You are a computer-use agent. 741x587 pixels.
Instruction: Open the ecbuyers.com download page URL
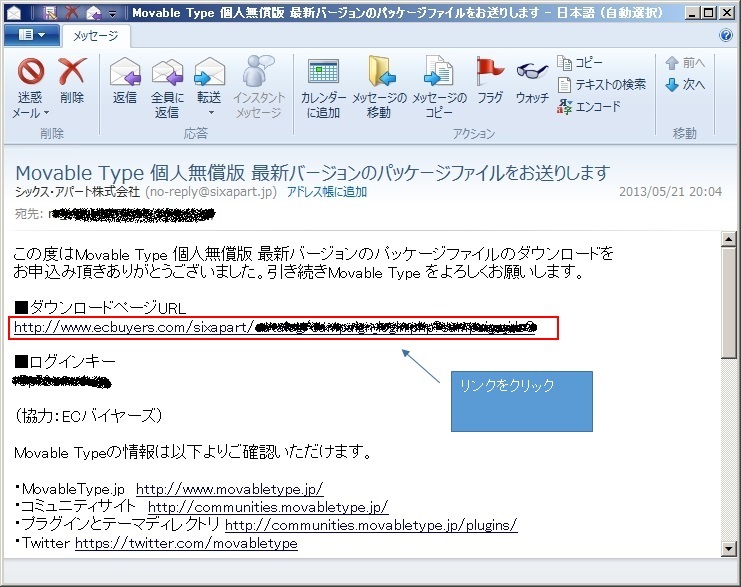coord(275,327)
